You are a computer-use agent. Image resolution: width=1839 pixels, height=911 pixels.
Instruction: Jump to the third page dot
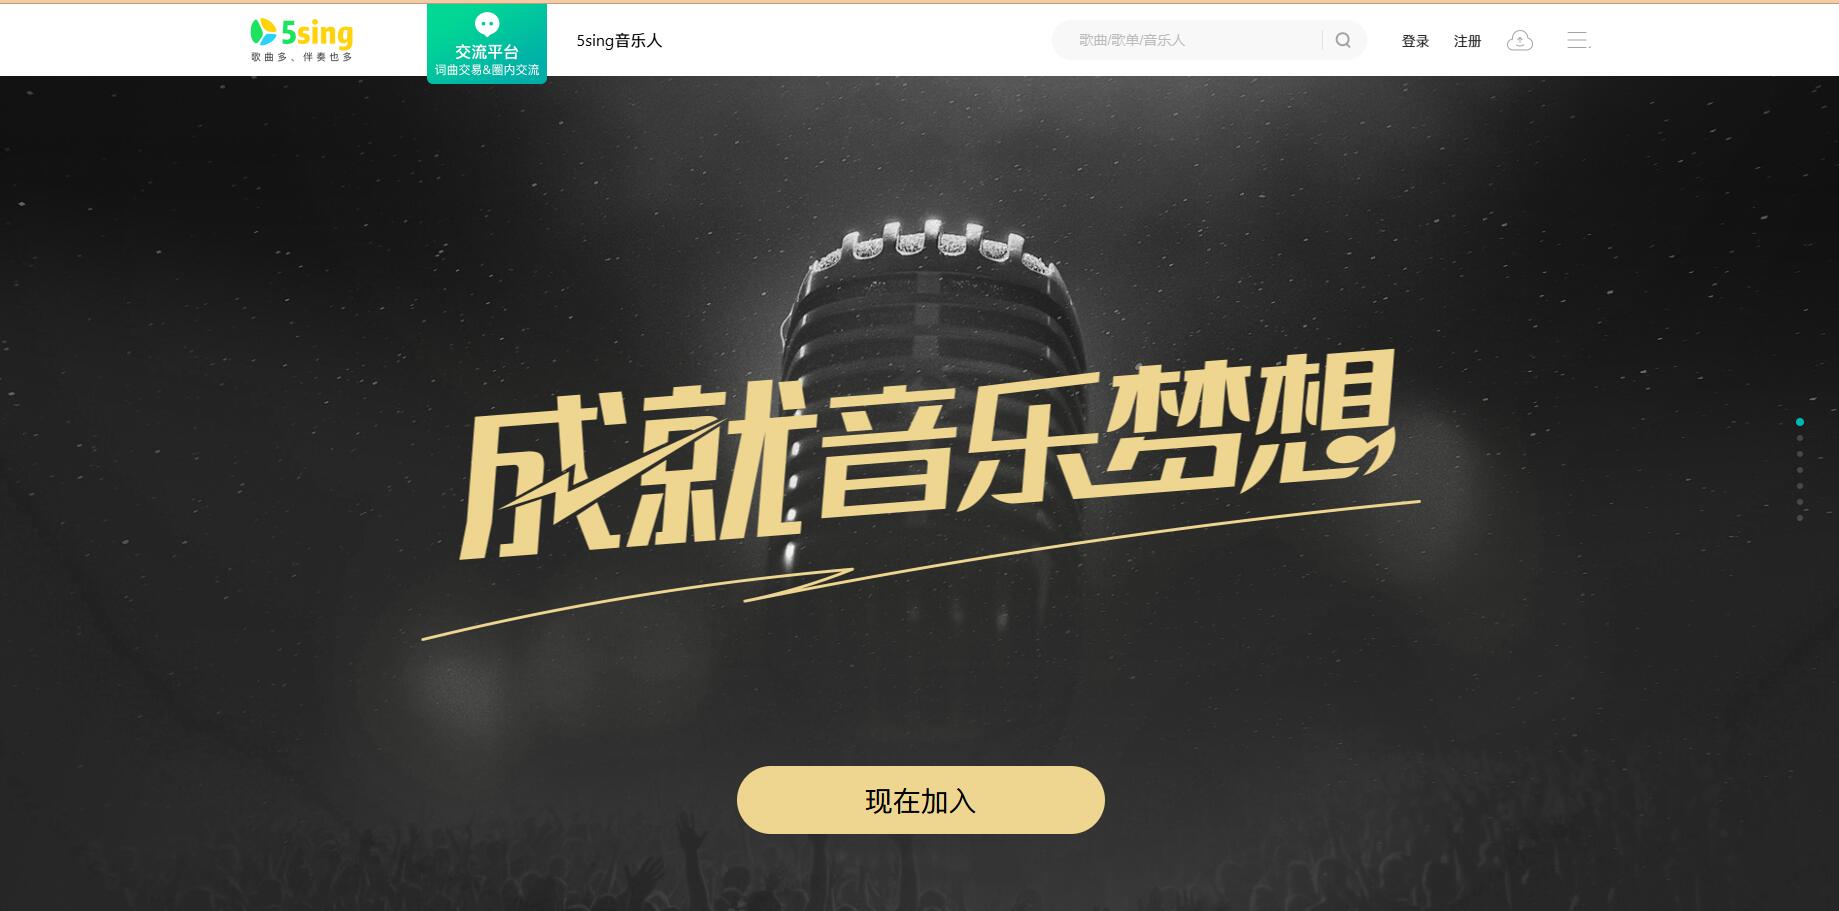coord(1800,454)
